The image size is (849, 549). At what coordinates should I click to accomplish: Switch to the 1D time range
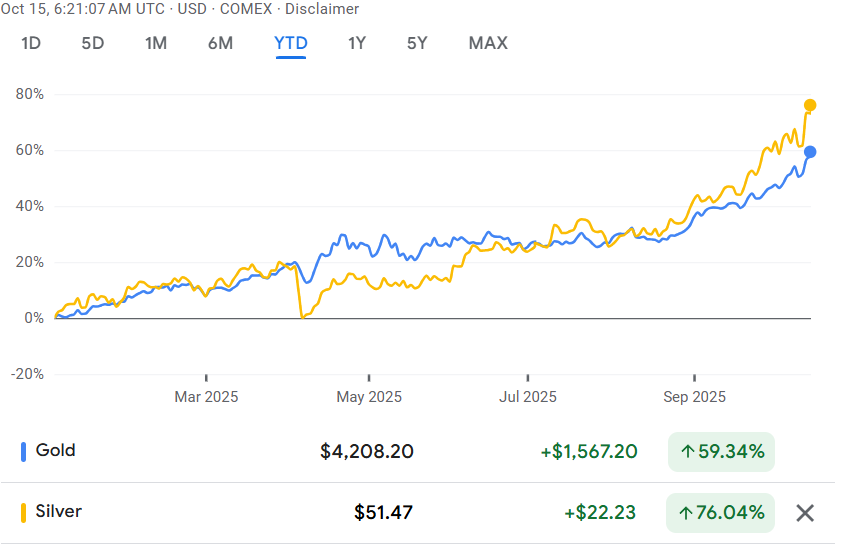point(31,43)
